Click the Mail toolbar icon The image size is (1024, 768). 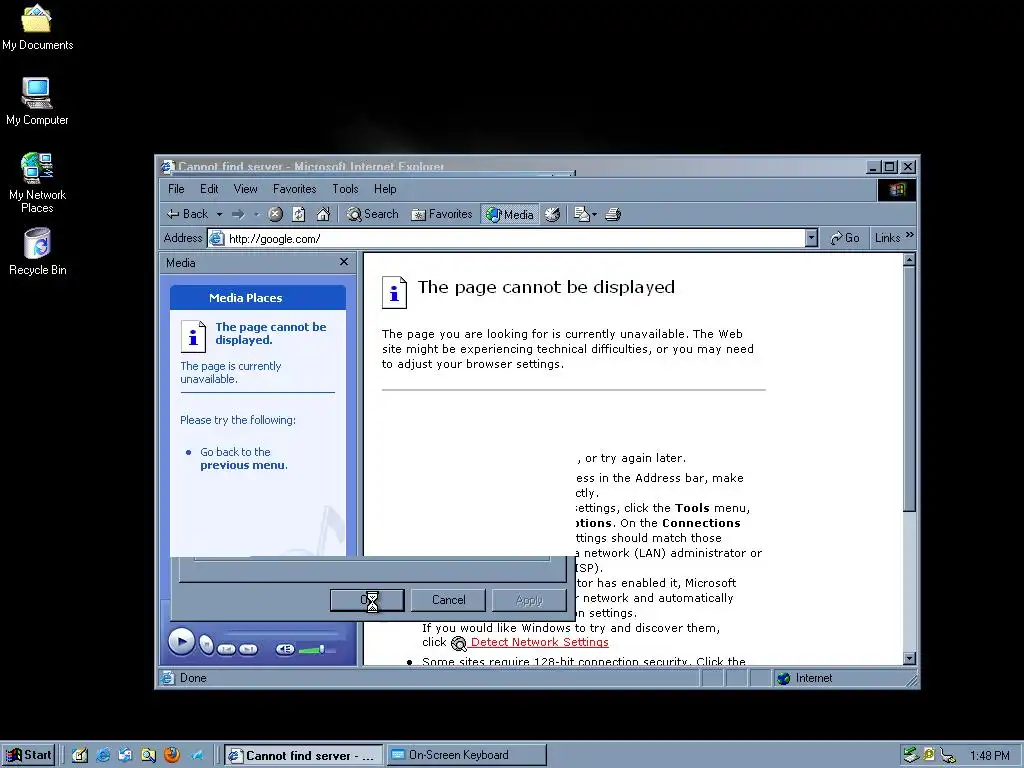coord(581,214)
